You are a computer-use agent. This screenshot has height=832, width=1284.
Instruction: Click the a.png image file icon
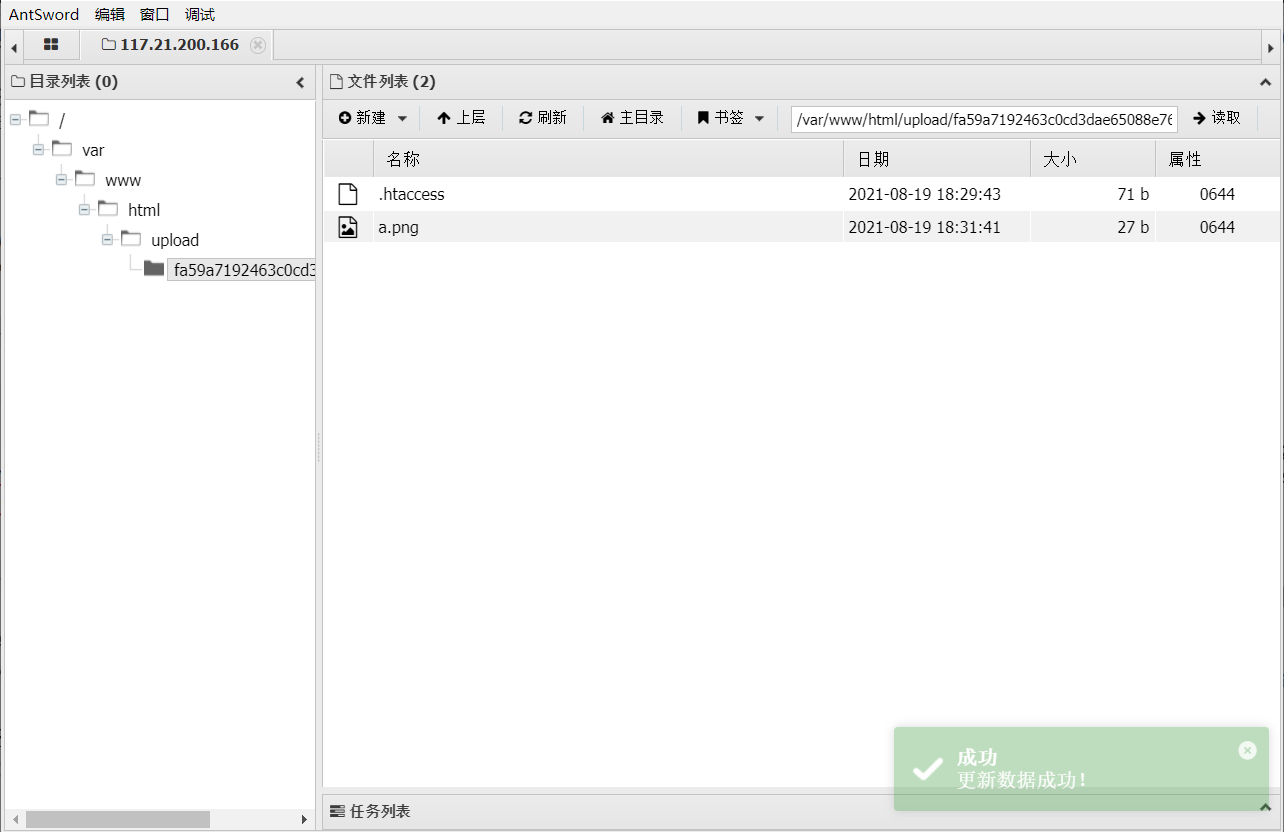pyautogui.click(x=347, y=227)
